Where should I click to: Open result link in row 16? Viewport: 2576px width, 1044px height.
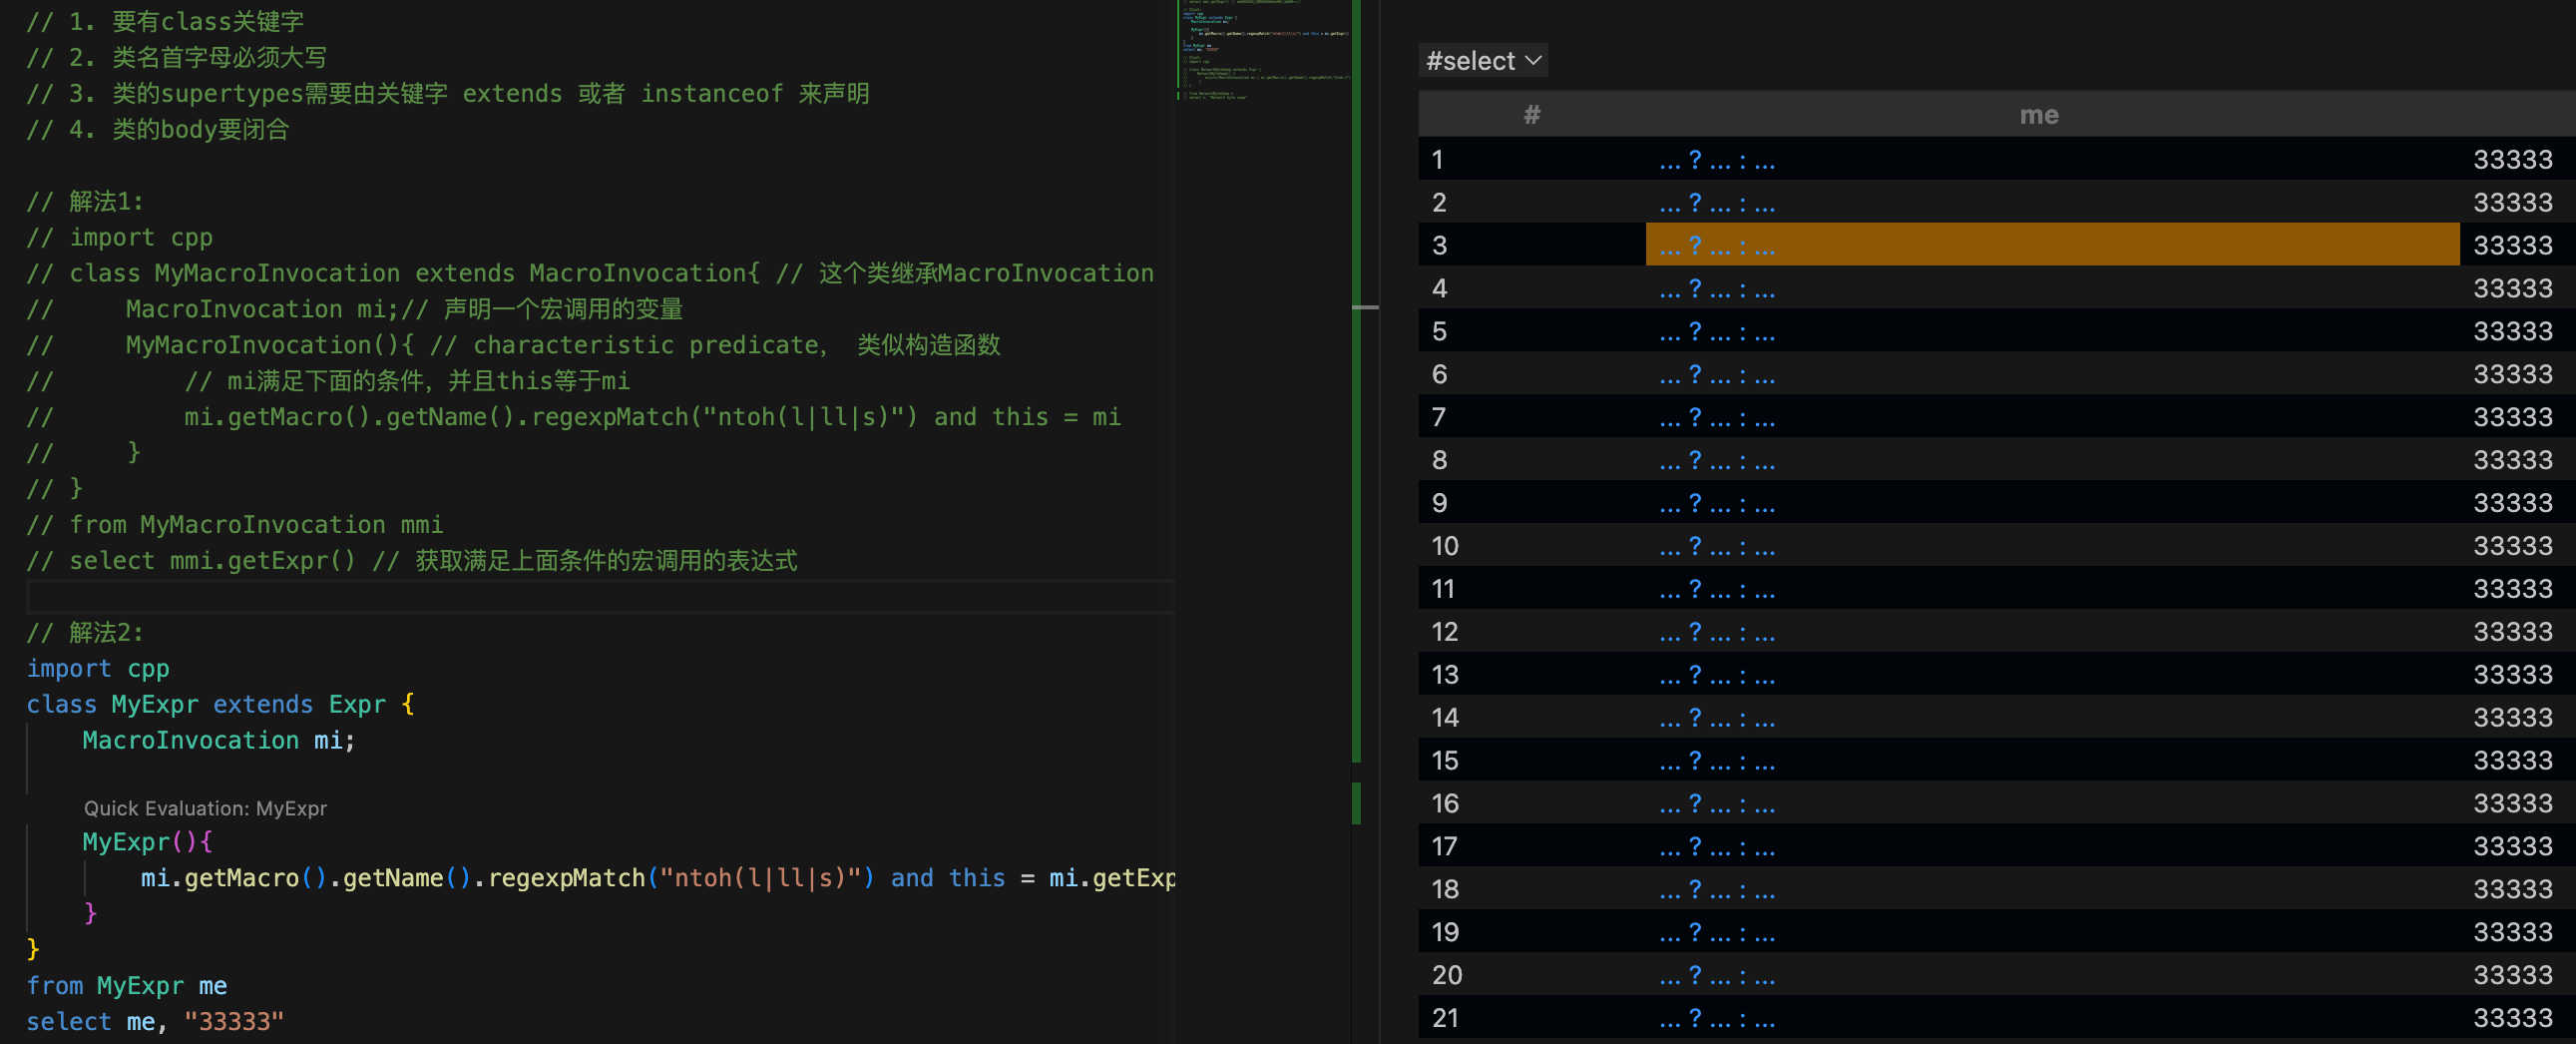coord(1716,805)
